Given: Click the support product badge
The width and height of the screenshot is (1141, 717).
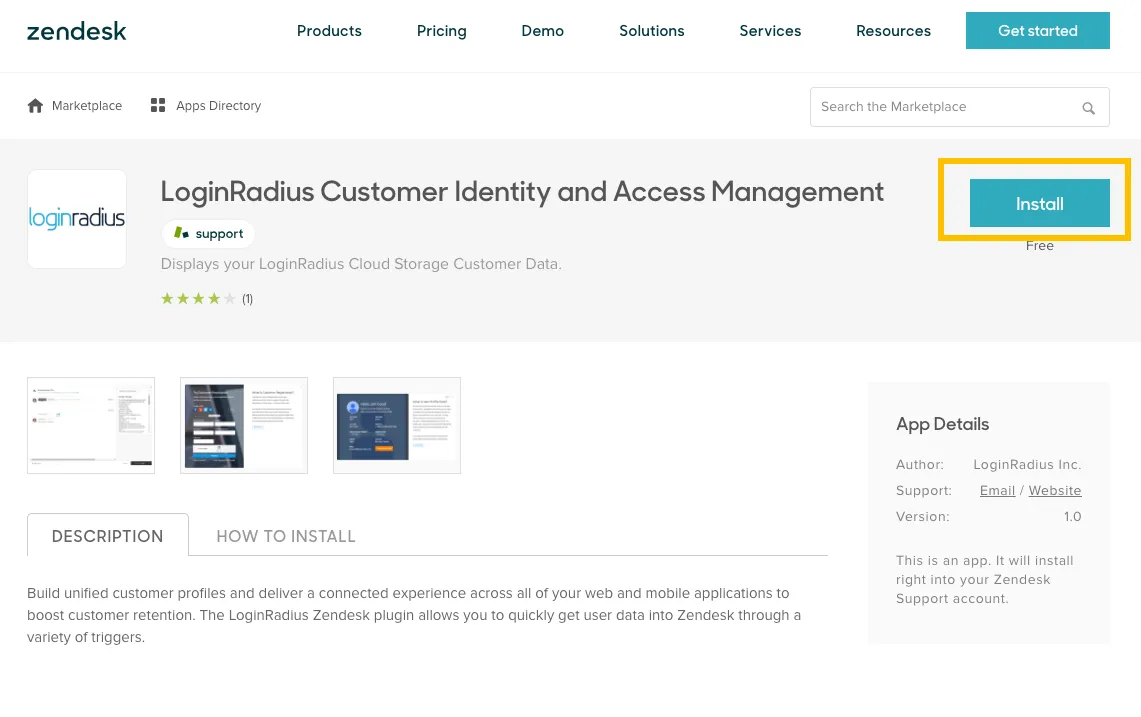Looking at the screenshot, I should point(208,234).
